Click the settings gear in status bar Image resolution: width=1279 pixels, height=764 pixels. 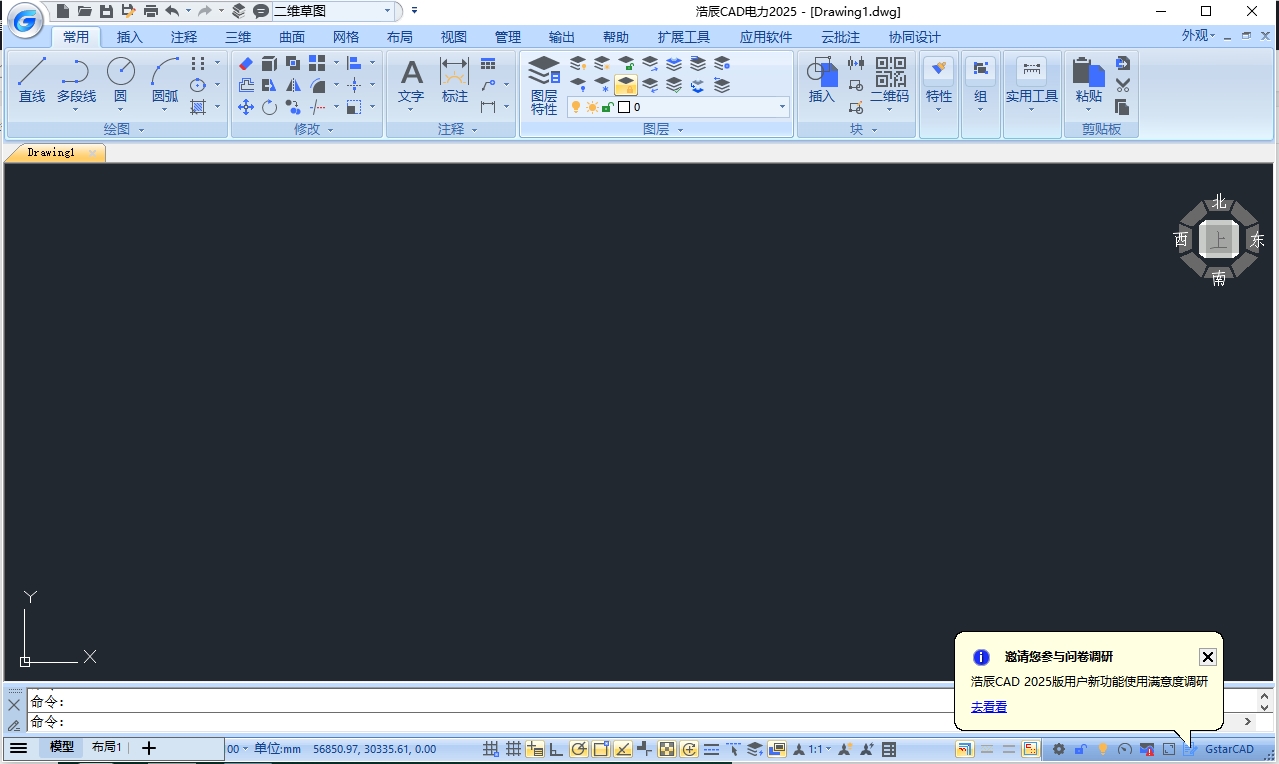(x=1059, y=749)
